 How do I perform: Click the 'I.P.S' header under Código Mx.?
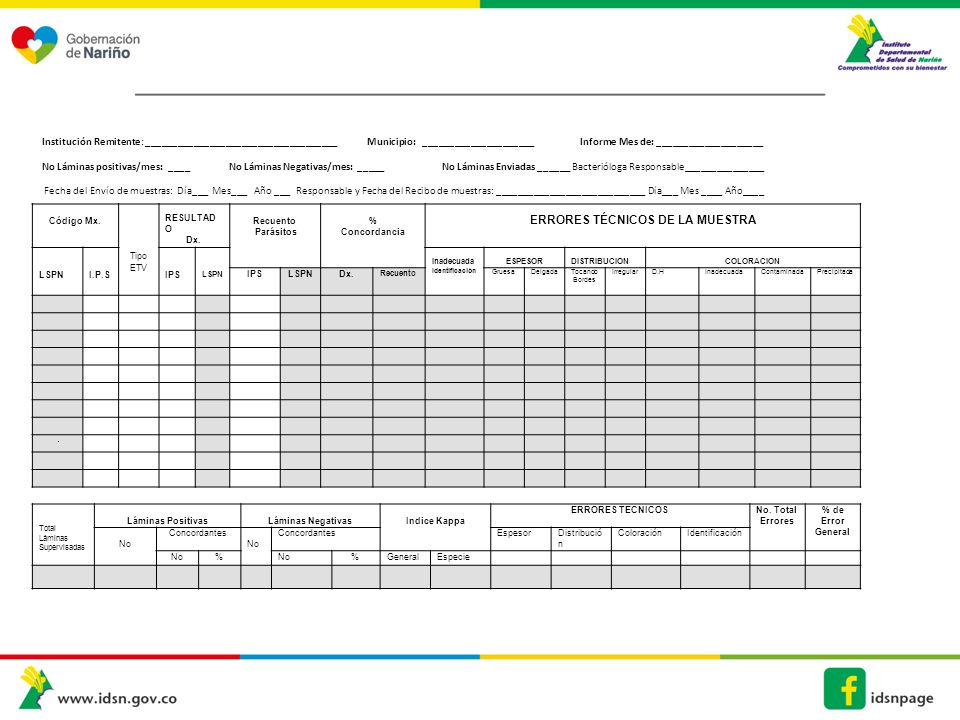pyautogui.click(x=99, y=275)
